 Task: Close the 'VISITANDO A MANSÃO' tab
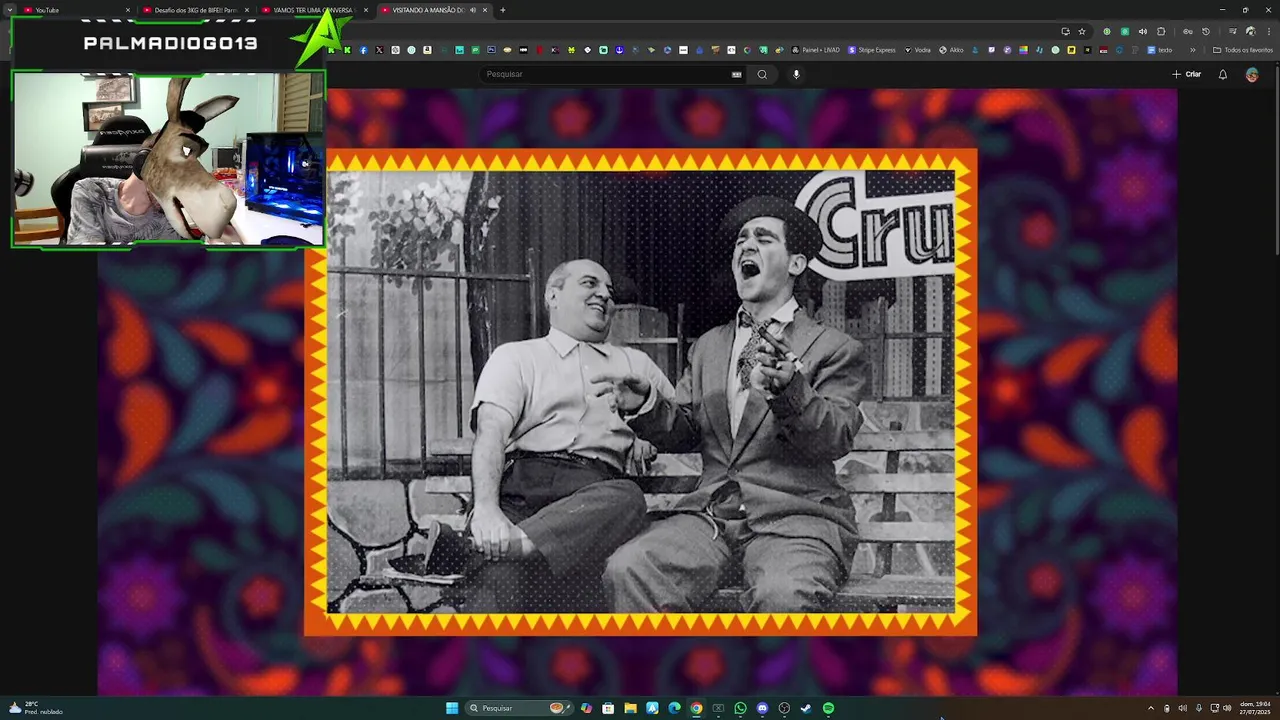click(485, 10)
